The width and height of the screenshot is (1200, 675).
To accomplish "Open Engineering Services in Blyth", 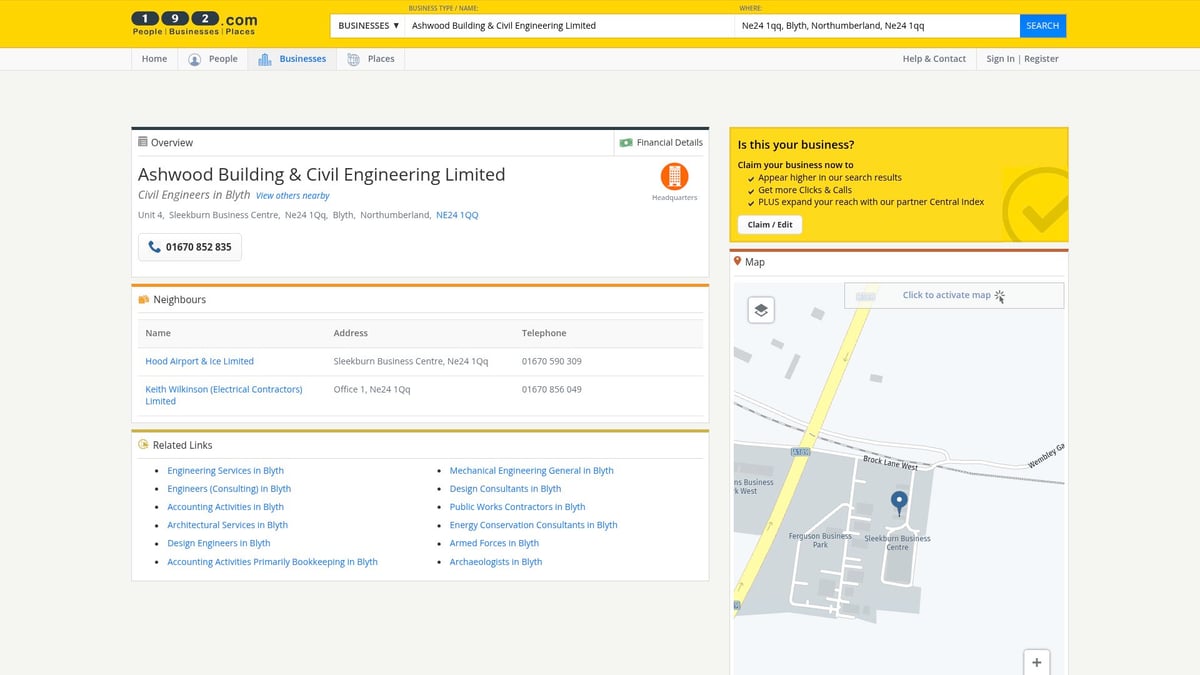I will 225,471.
